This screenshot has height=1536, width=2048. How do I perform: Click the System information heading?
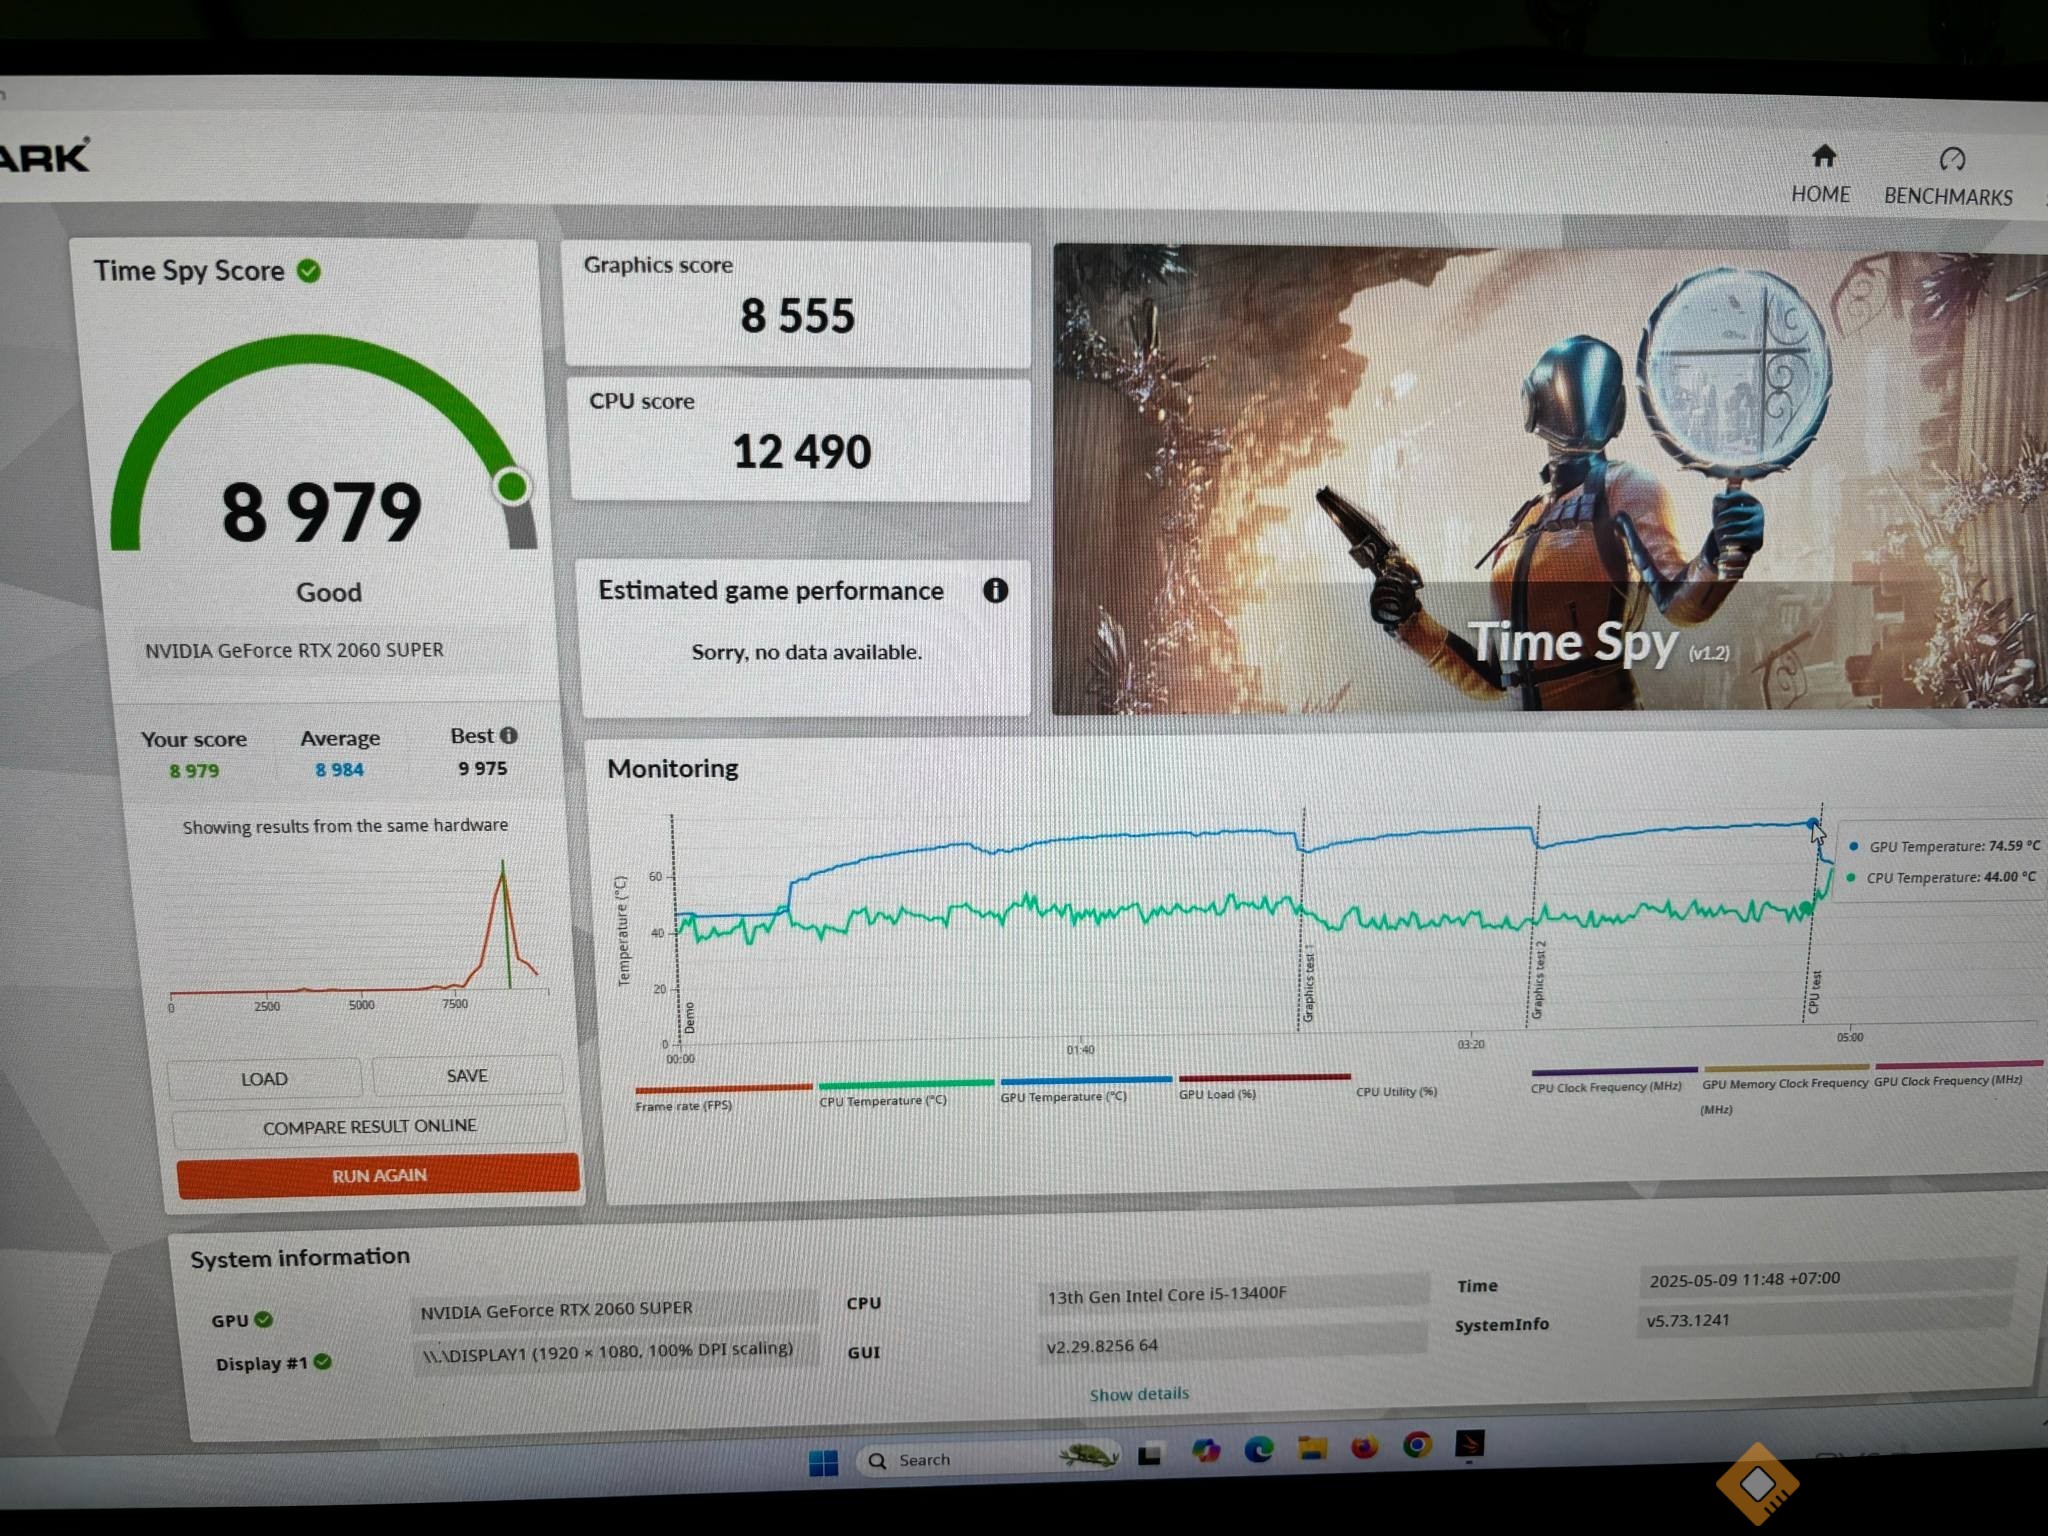(x=300, y=1257)
